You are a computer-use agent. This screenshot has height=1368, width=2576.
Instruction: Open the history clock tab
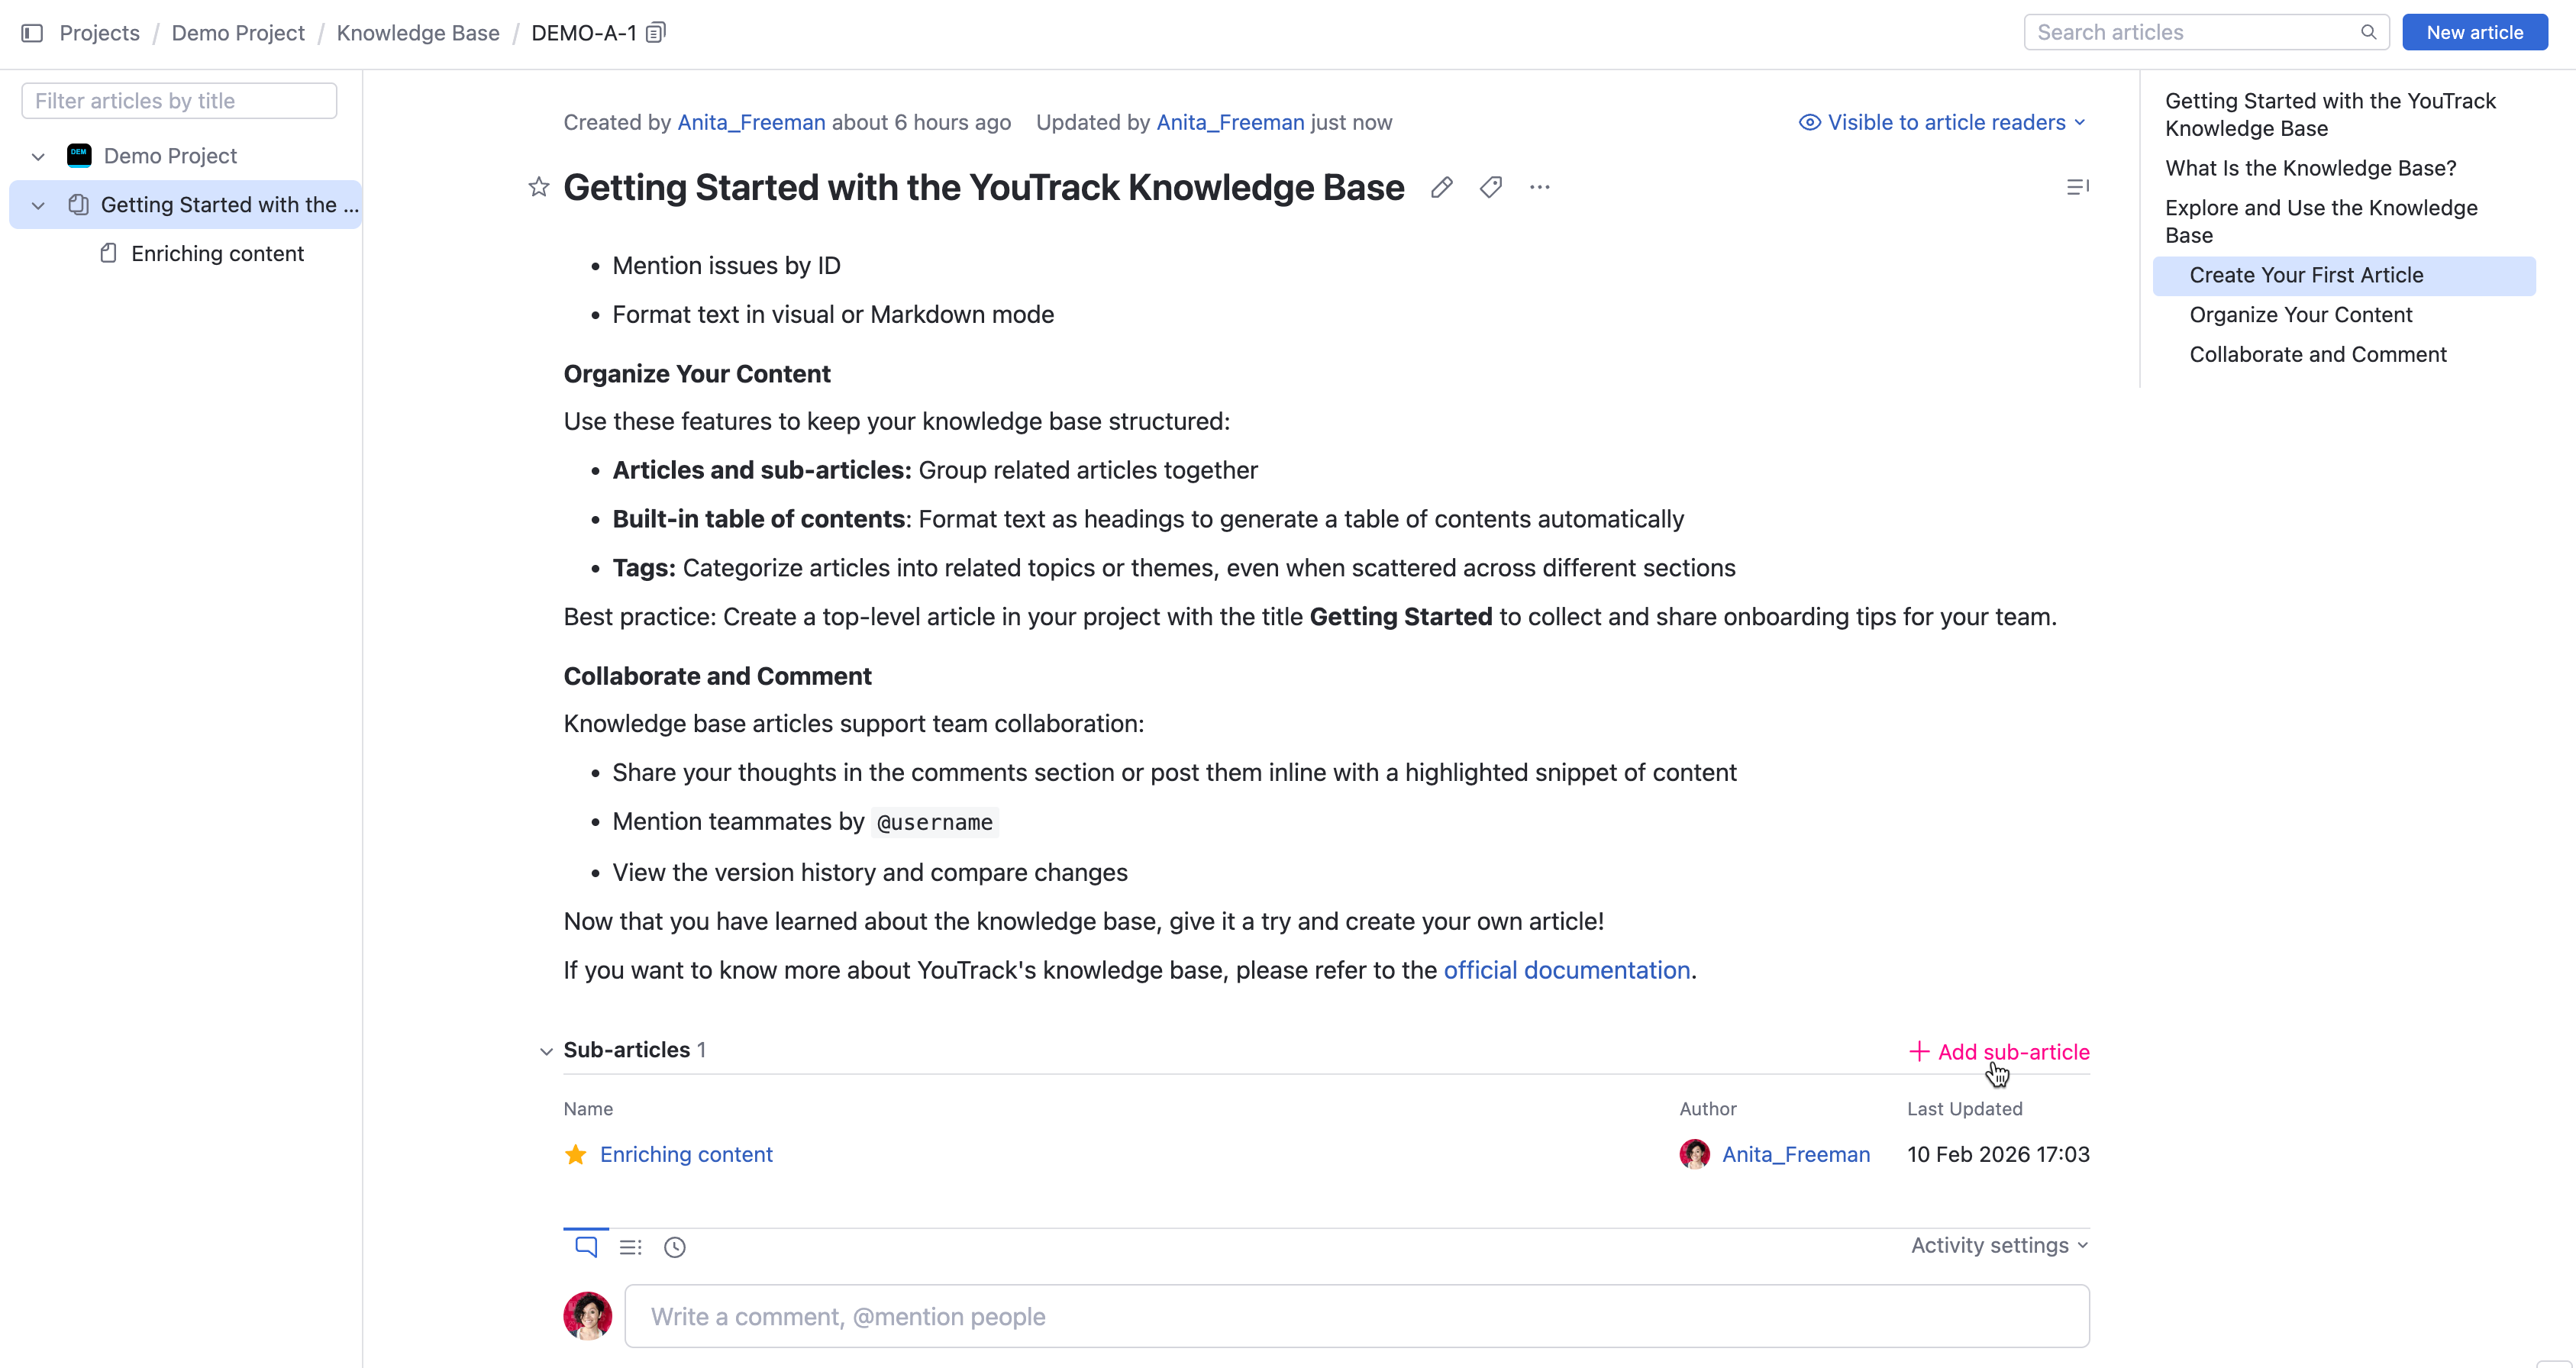675,1247
